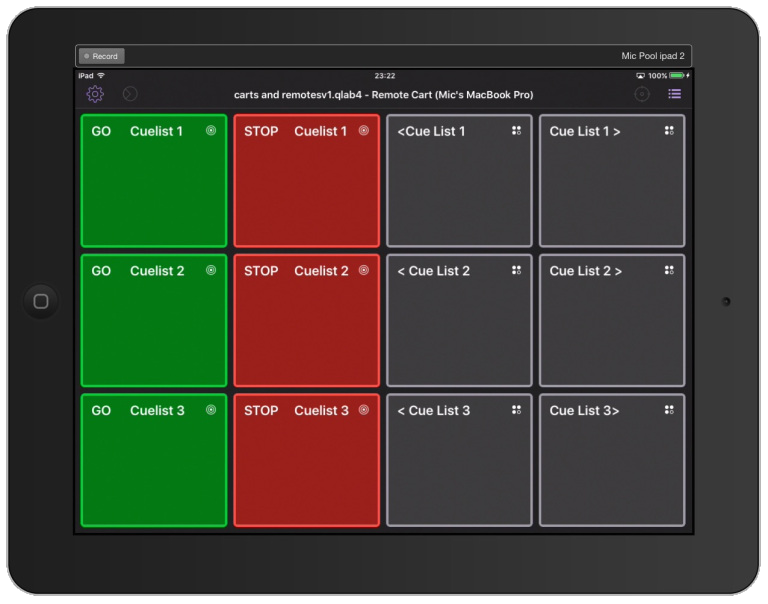Click the group icon on 'Cue List 3>'
The width and height of the screenshot is (768, 604).
tap(669, 410)
